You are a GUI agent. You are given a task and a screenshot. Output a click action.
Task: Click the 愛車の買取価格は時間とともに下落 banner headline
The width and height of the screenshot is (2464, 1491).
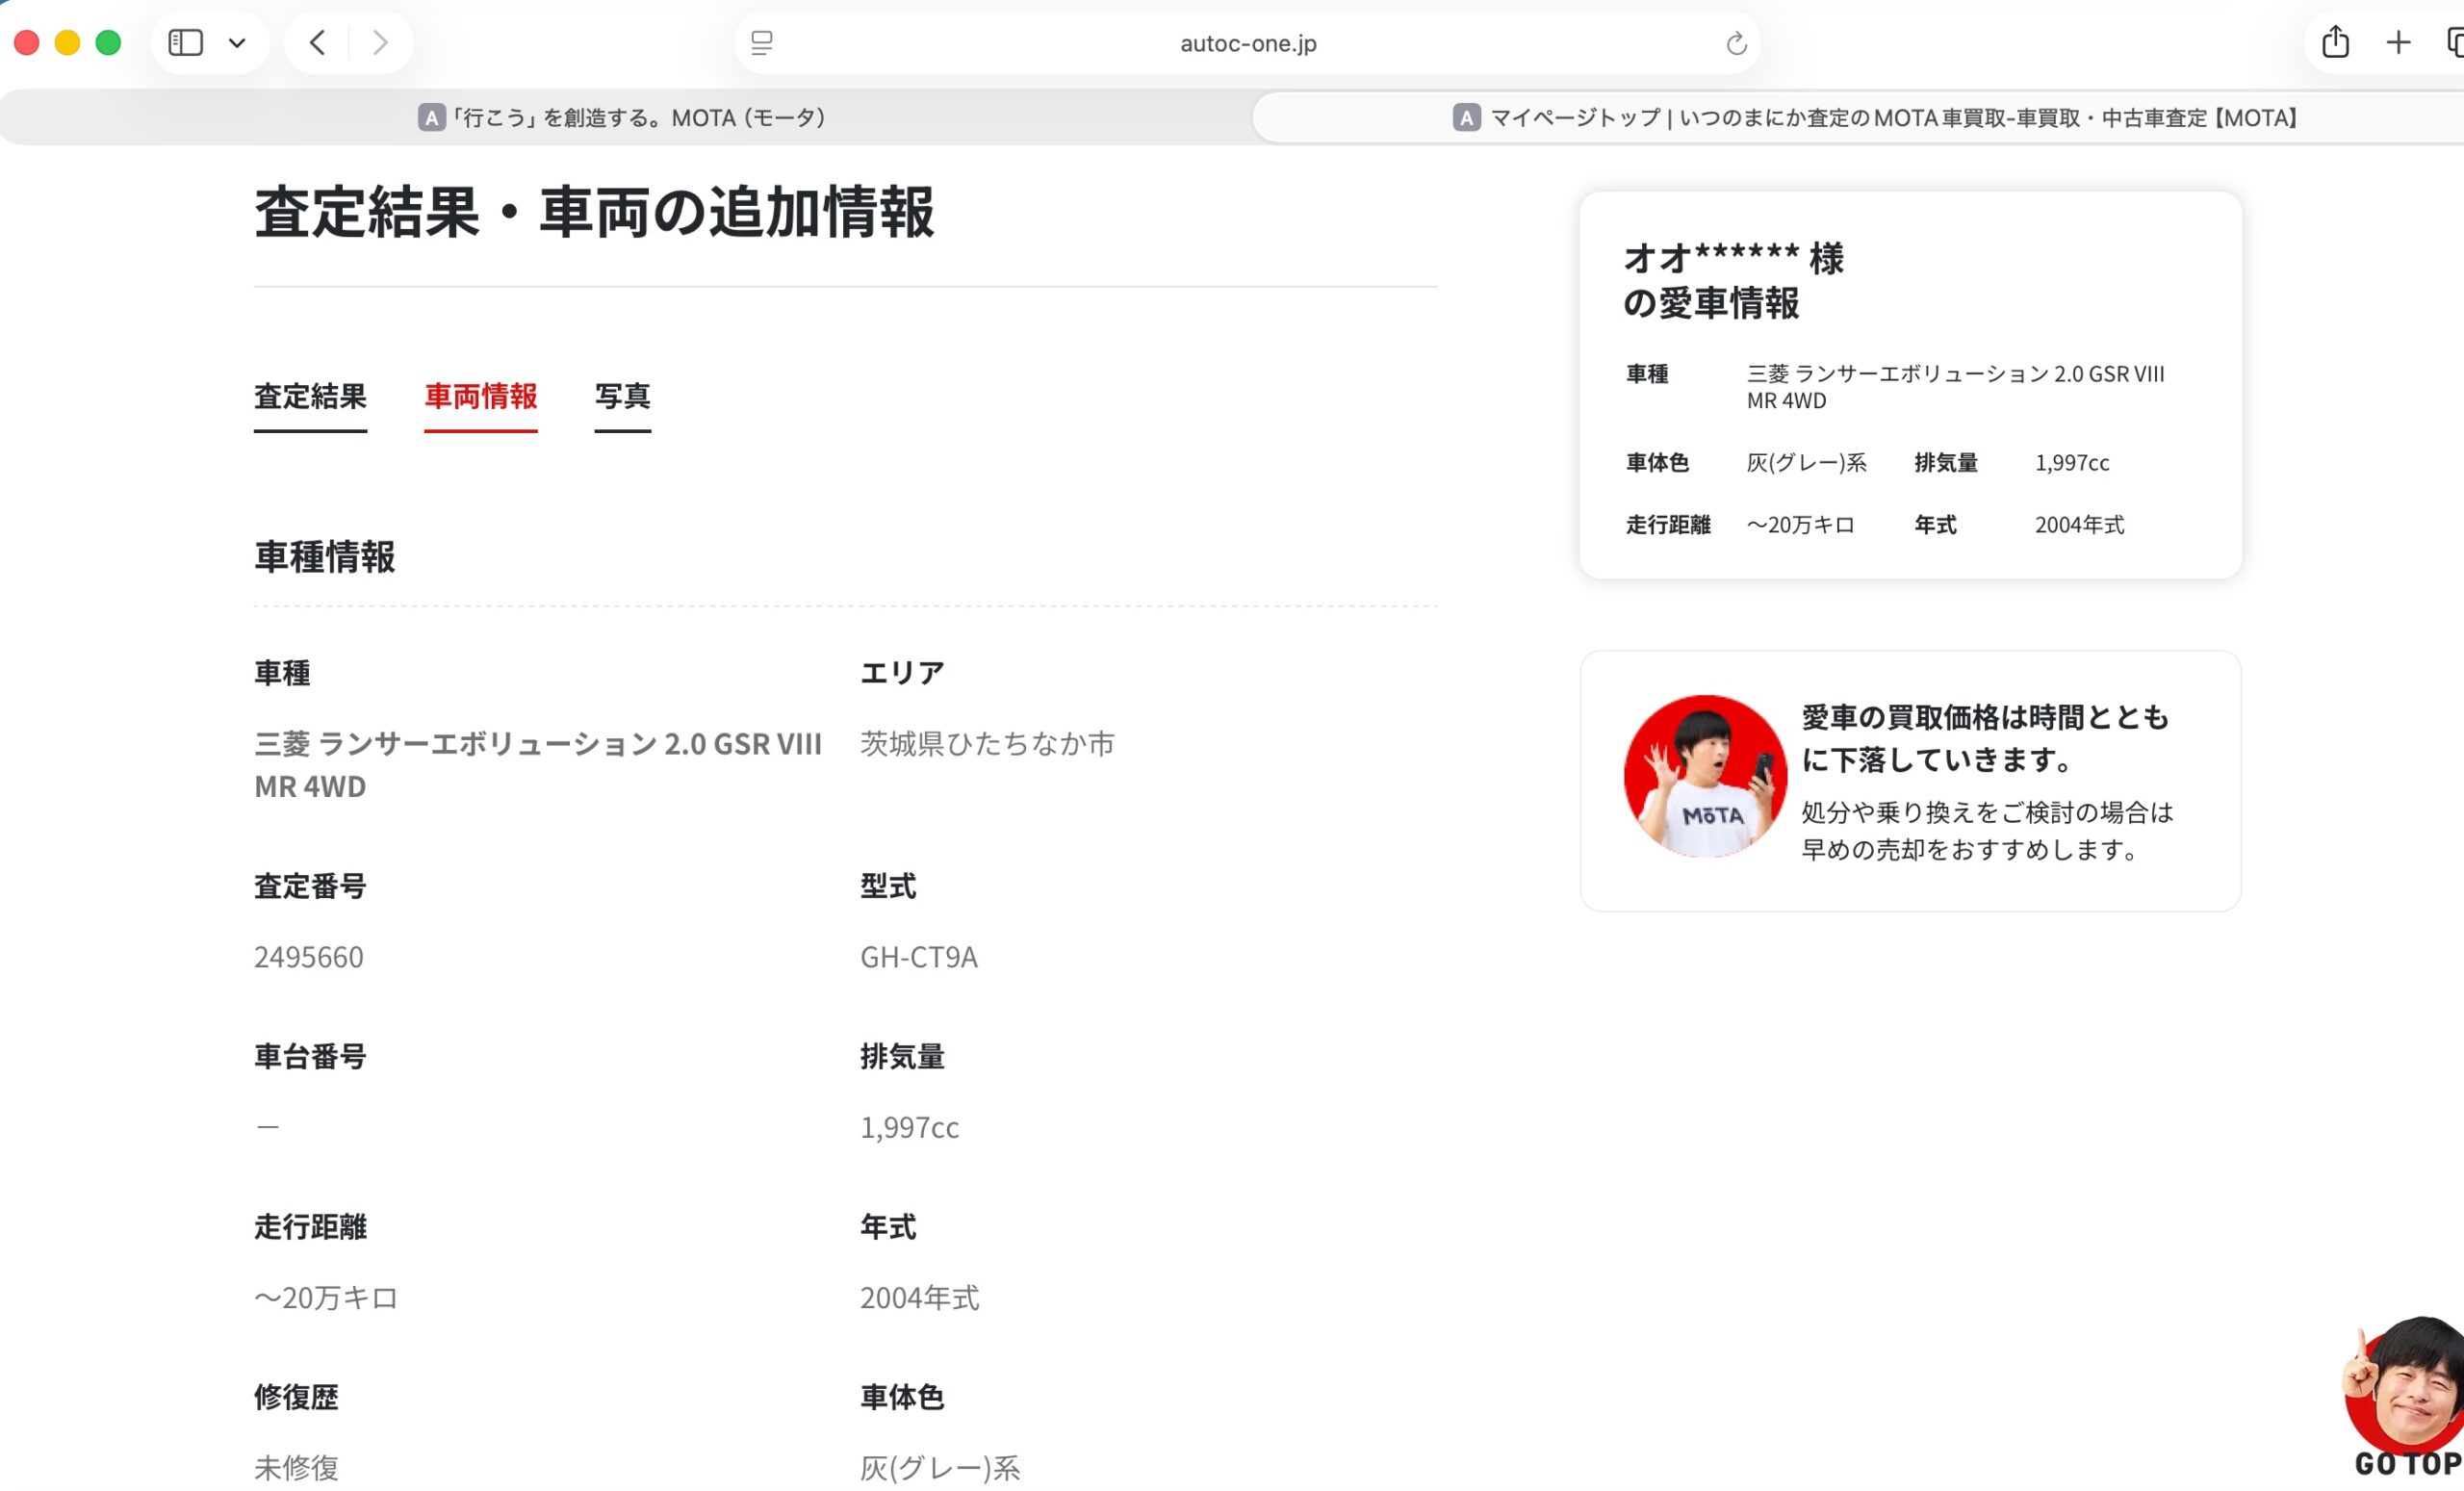(1985, 738)
